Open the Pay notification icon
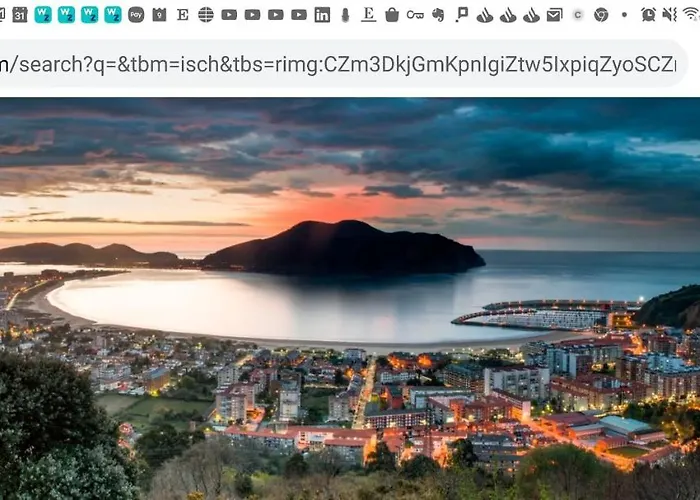Viewport: 700px width, 500px height. point(136,15)
